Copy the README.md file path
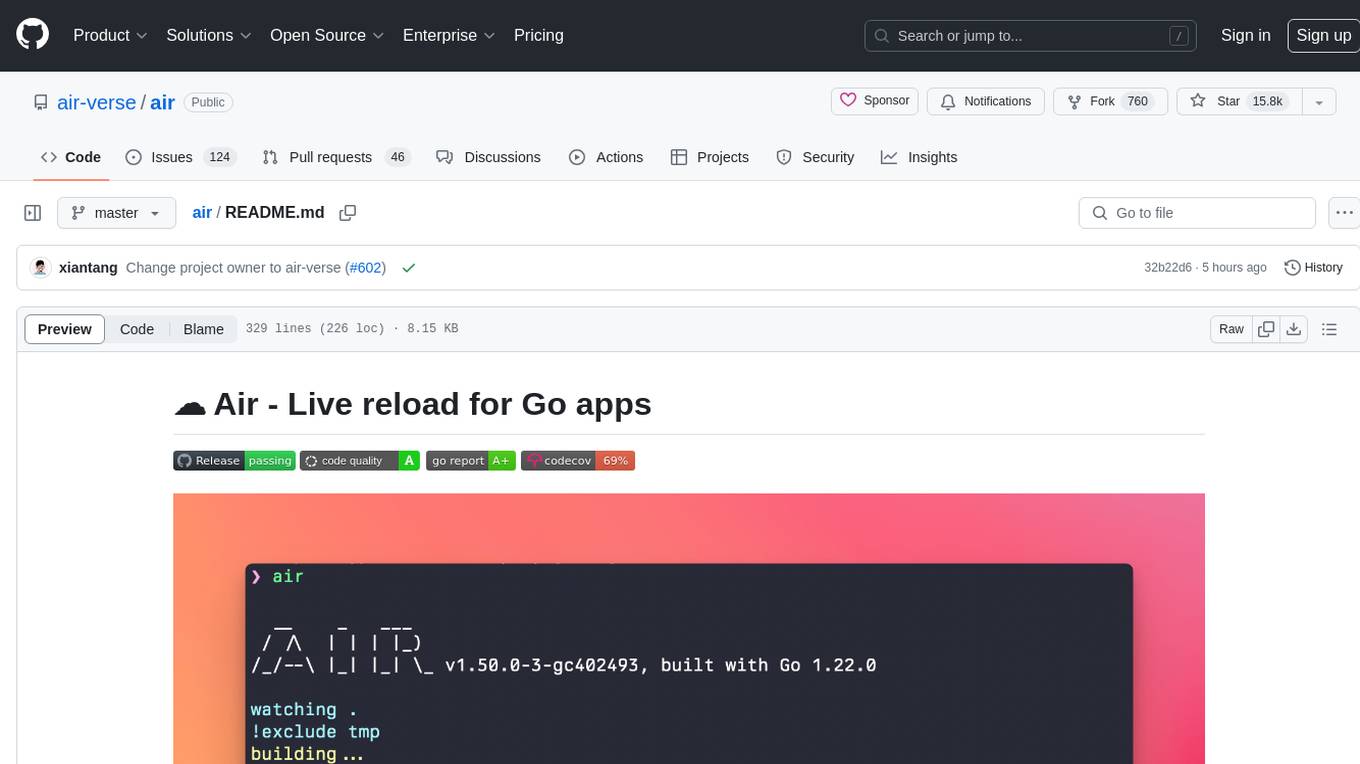 (348, 213)
